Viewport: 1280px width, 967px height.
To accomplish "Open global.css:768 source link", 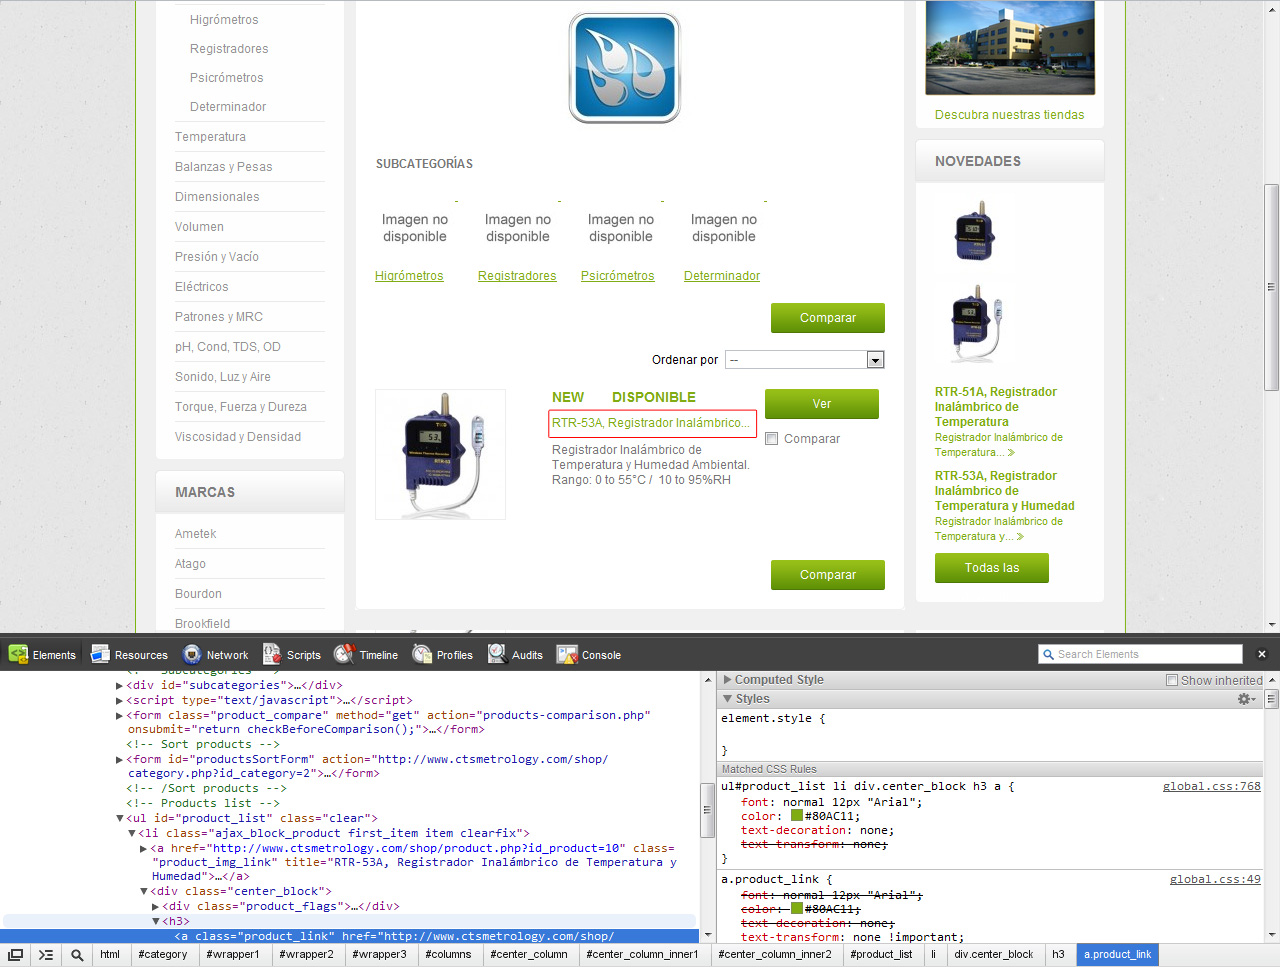I will 1211,787.
